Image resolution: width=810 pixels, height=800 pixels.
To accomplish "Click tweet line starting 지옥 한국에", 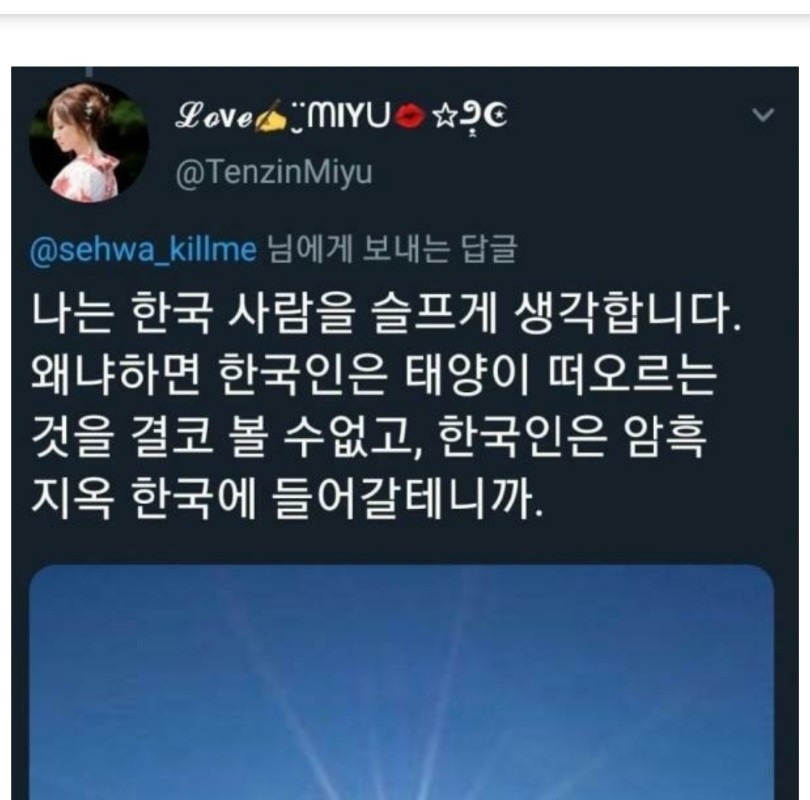I will pos(287,499).
